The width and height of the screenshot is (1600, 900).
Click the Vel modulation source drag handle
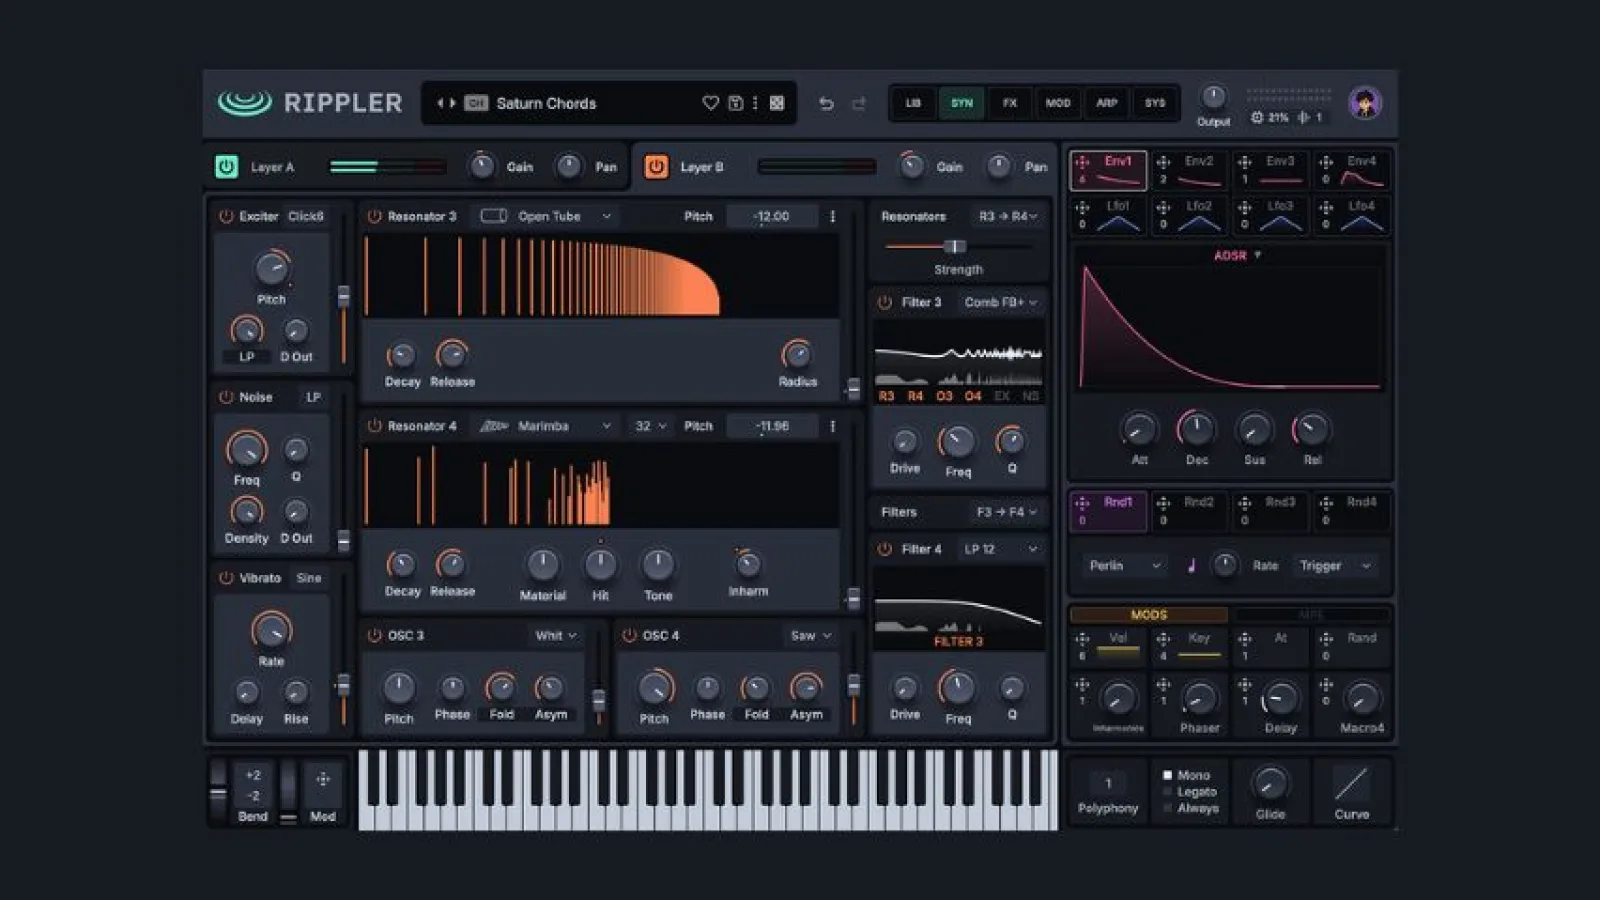[x=1082, y=638]
